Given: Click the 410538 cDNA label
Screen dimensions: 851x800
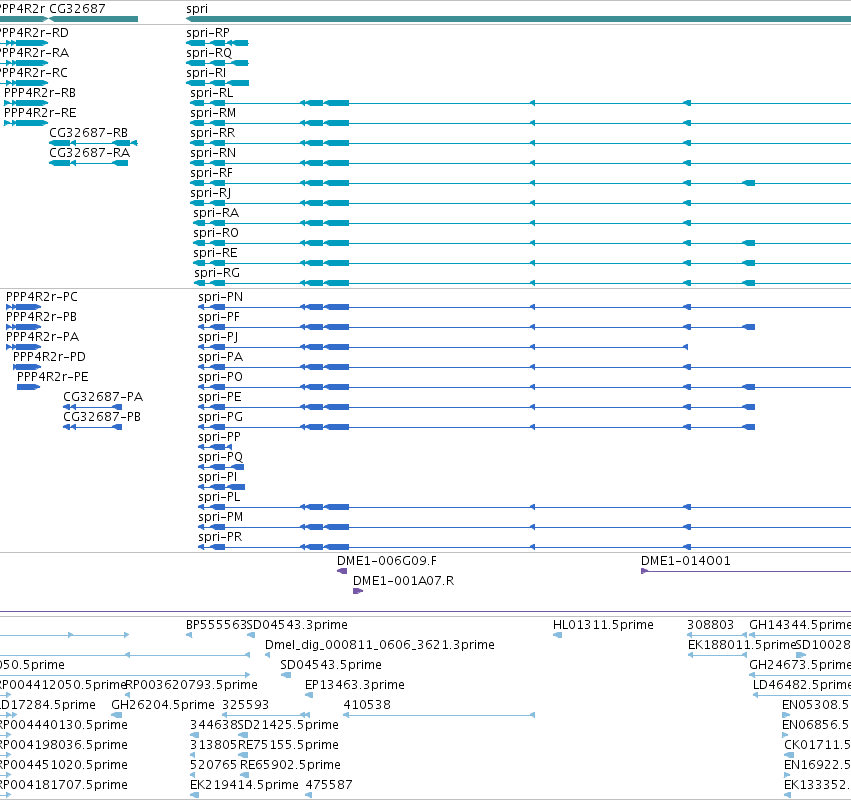Looking at the screenshot, I should click(367, 705).
